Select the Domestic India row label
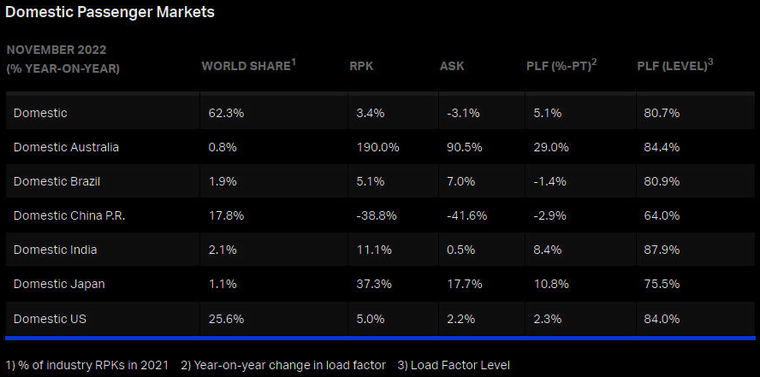 pos(55,250)
